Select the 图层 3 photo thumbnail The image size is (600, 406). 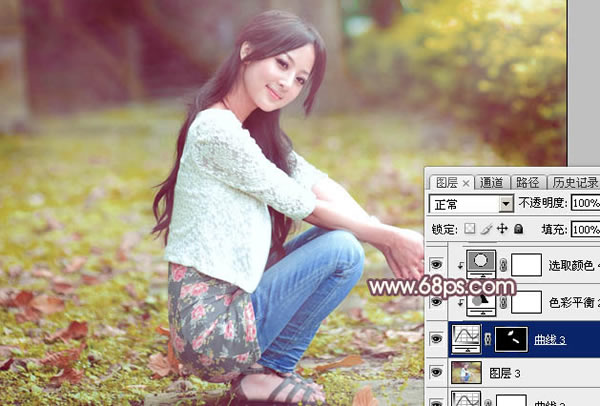pos(466,372)
